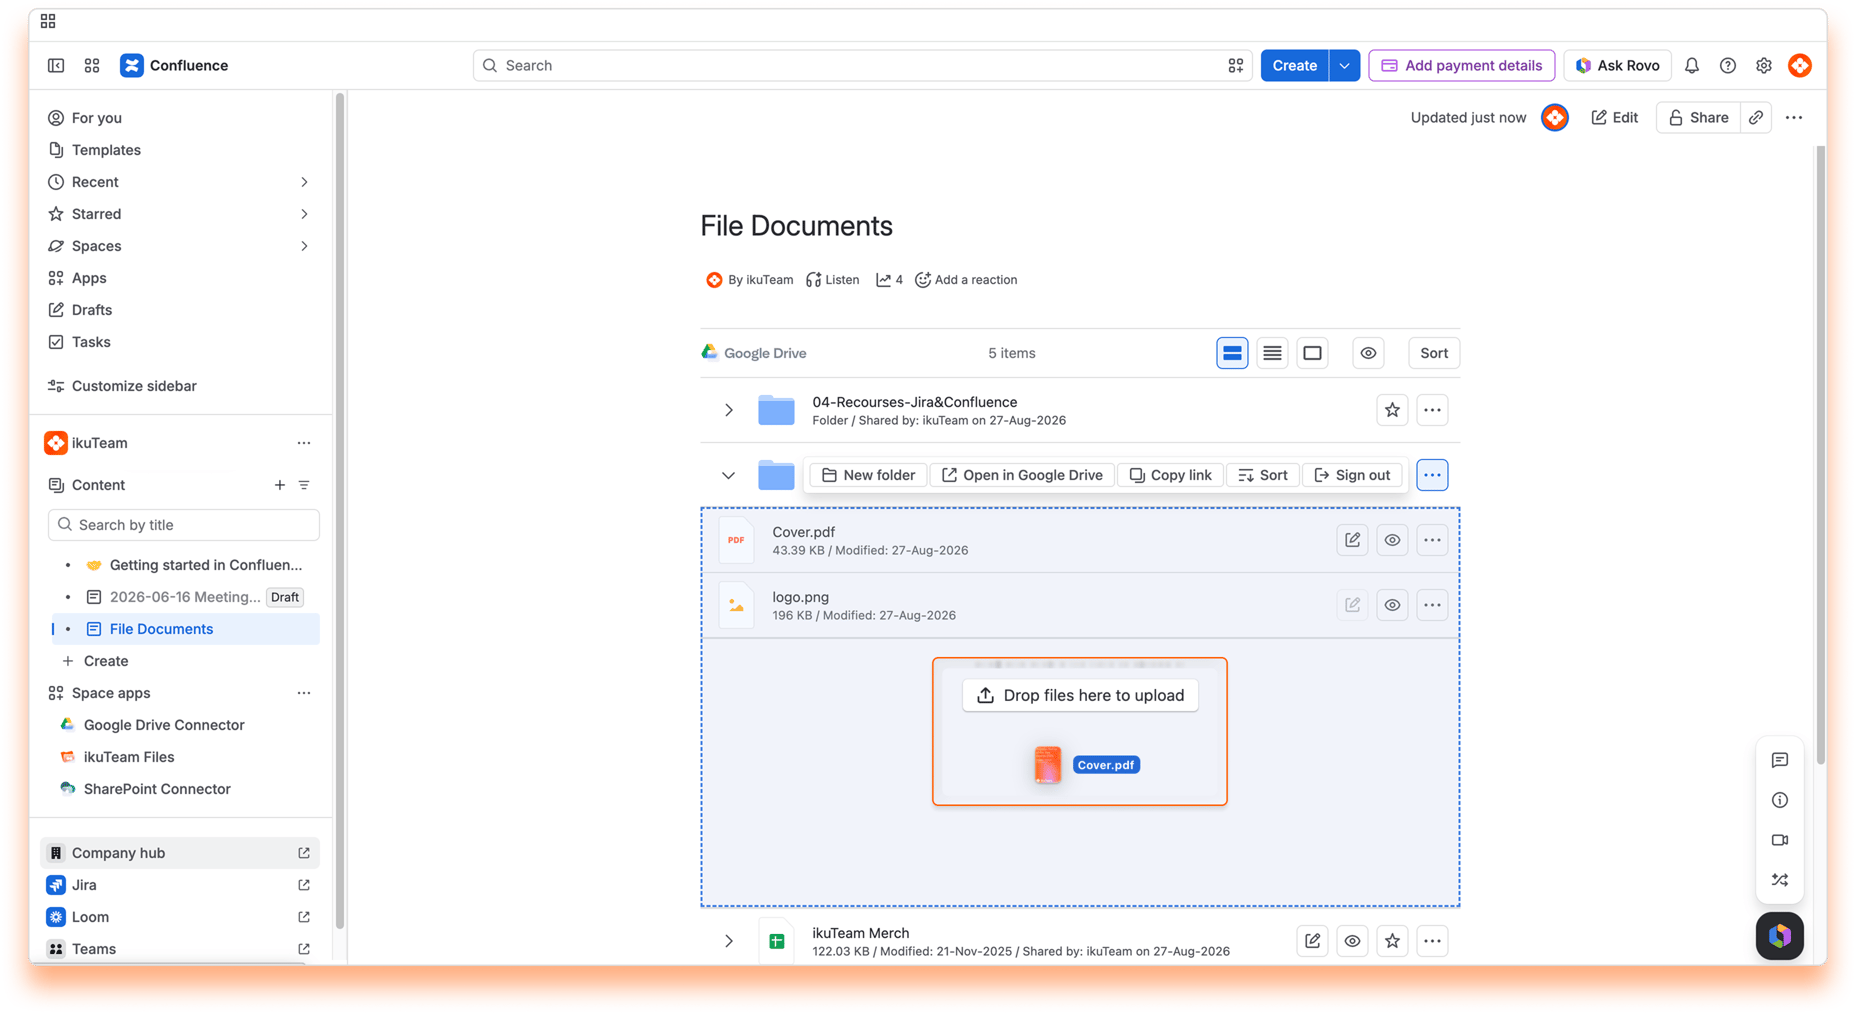The width and height of the screenshot is (1856, 1014).
Task: Edit the ikuTeam Merch spreadsheet
Action: click(1312, 941)
